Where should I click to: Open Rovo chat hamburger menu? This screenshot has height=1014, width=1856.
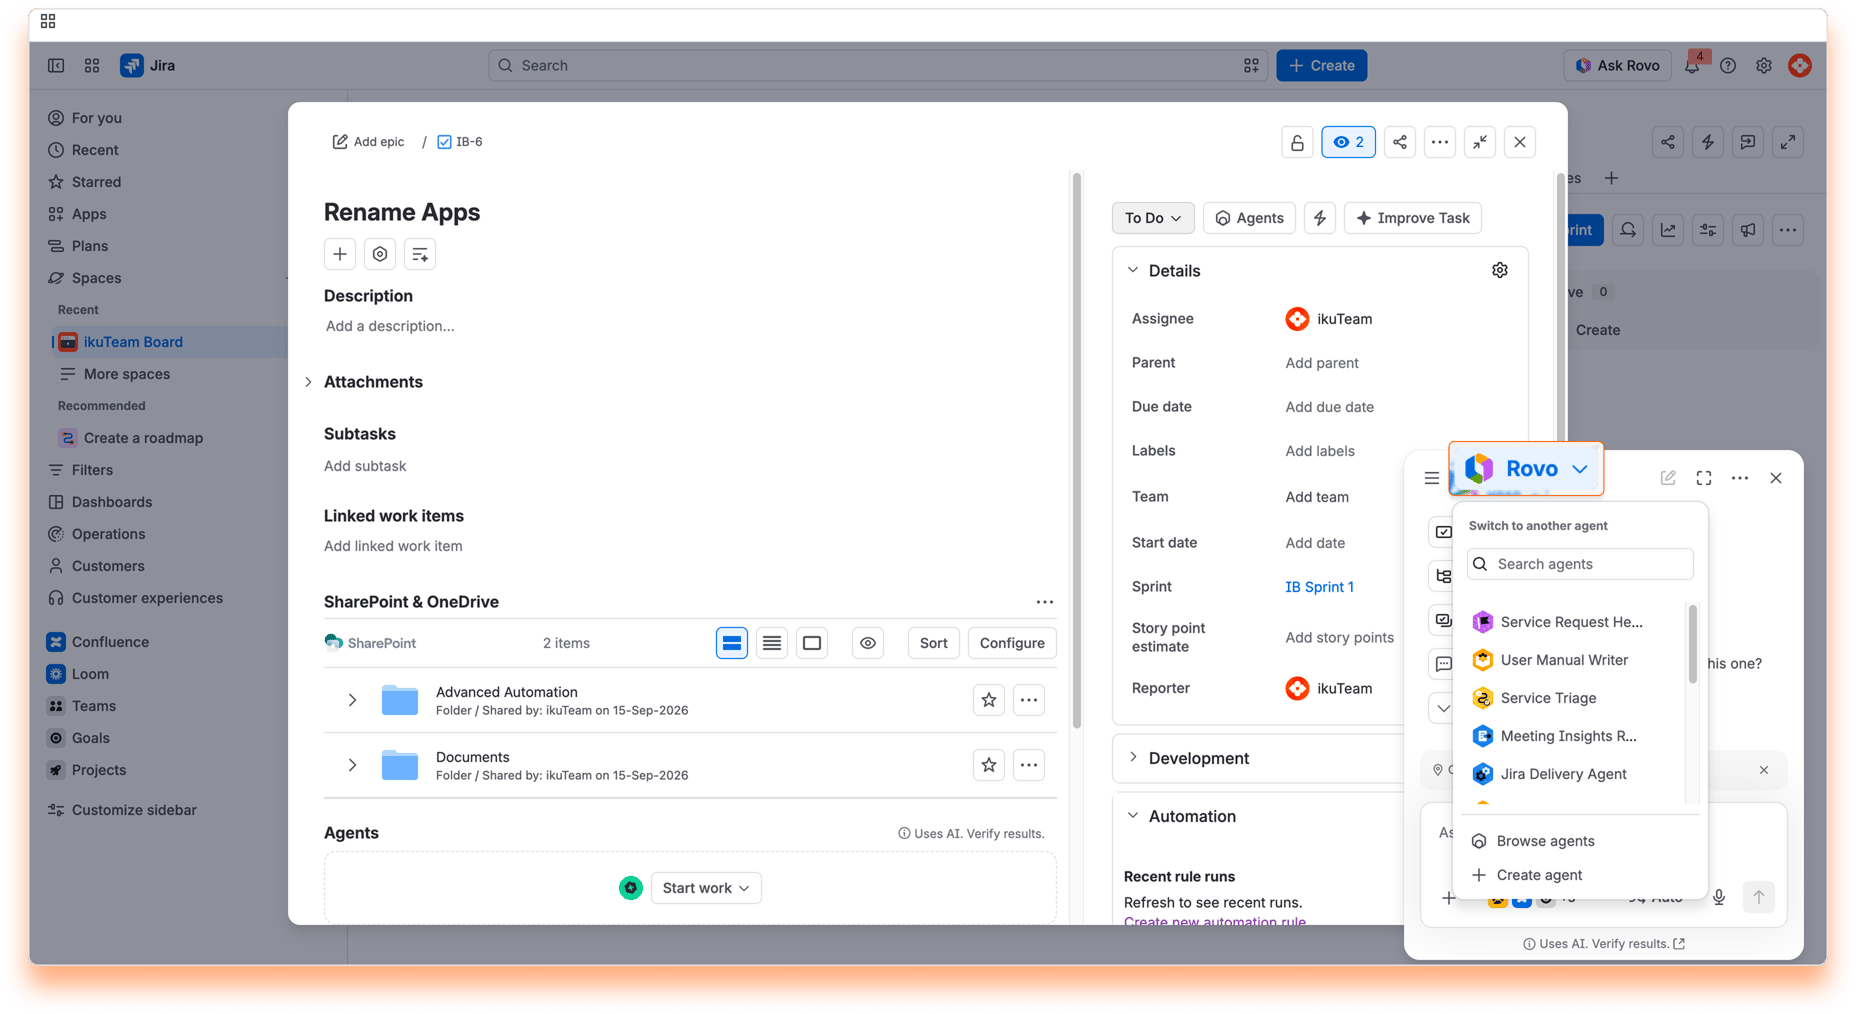pos(1432,478)
